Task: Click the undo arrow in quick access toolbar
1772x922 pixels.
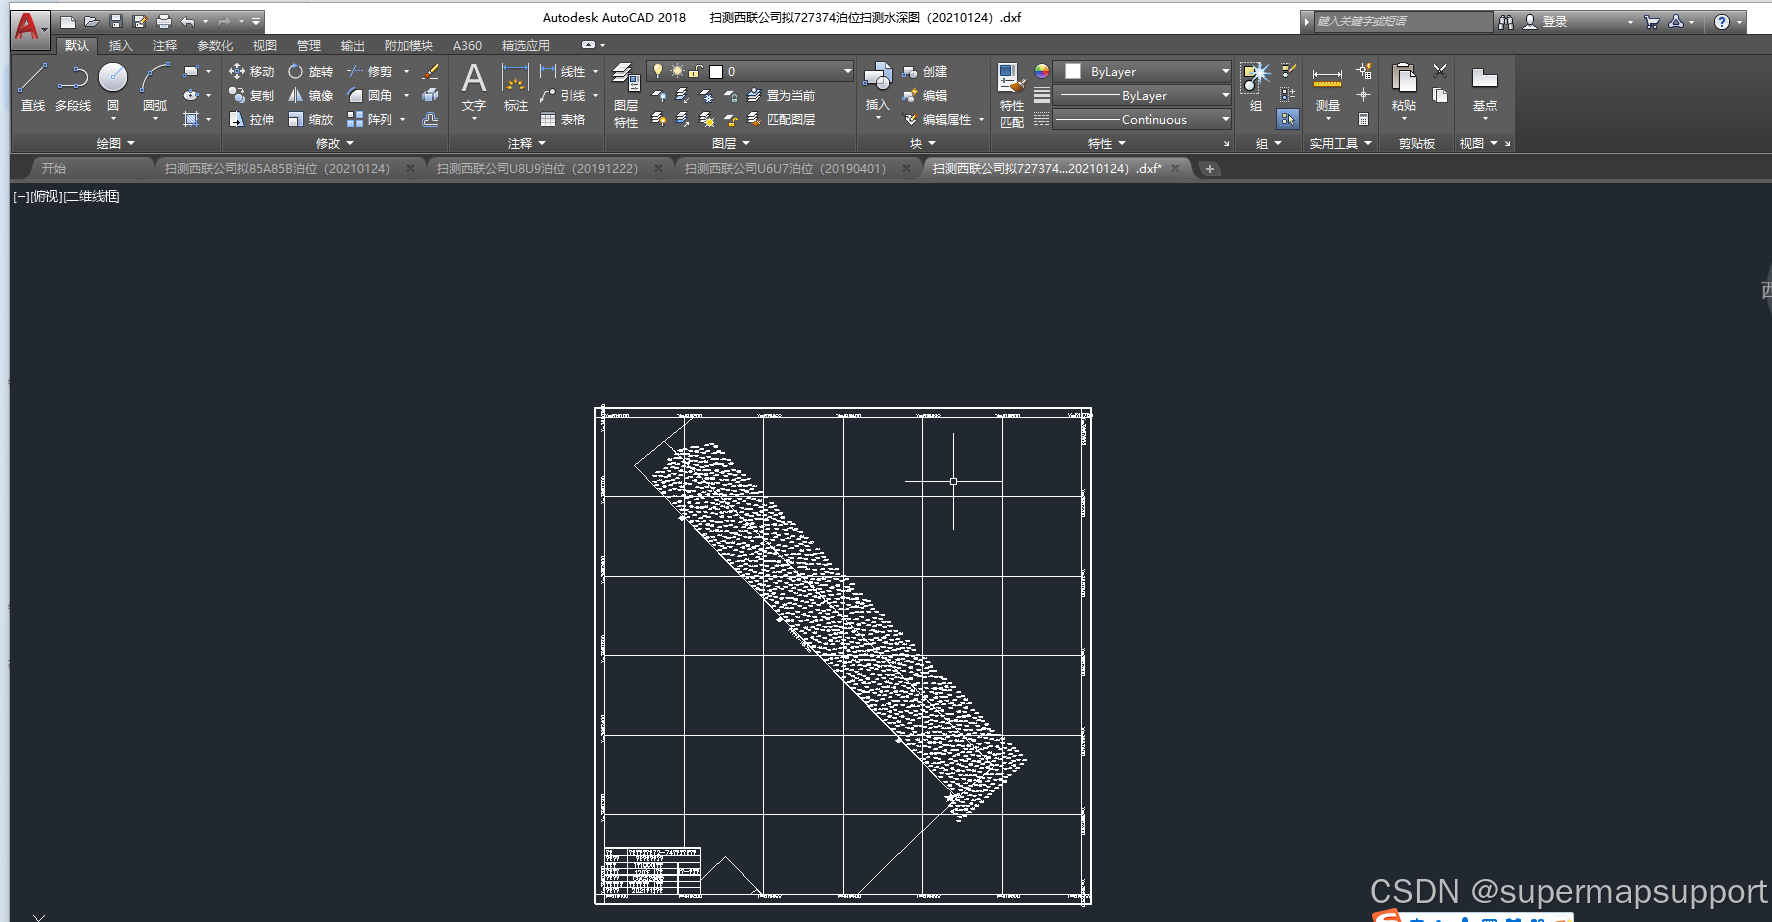Action: (187, 21)
